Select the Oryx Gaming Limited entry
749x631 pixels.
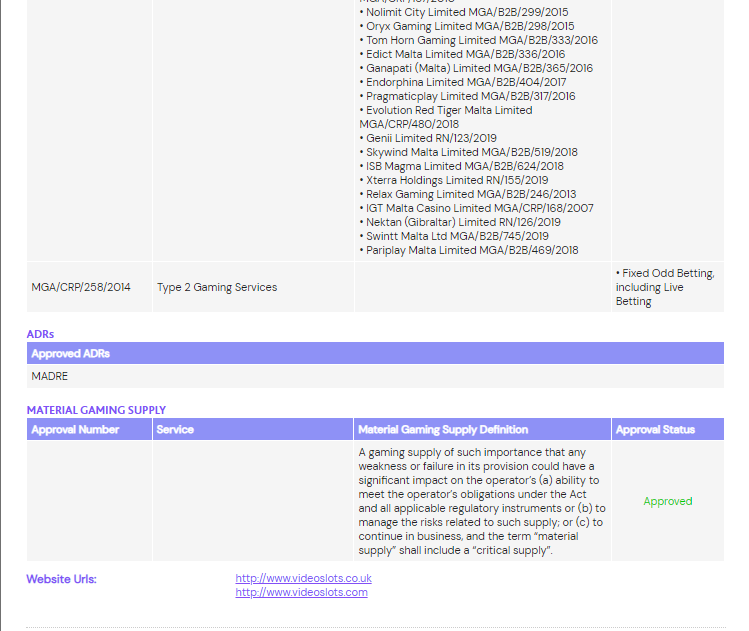tap(467, 26)
